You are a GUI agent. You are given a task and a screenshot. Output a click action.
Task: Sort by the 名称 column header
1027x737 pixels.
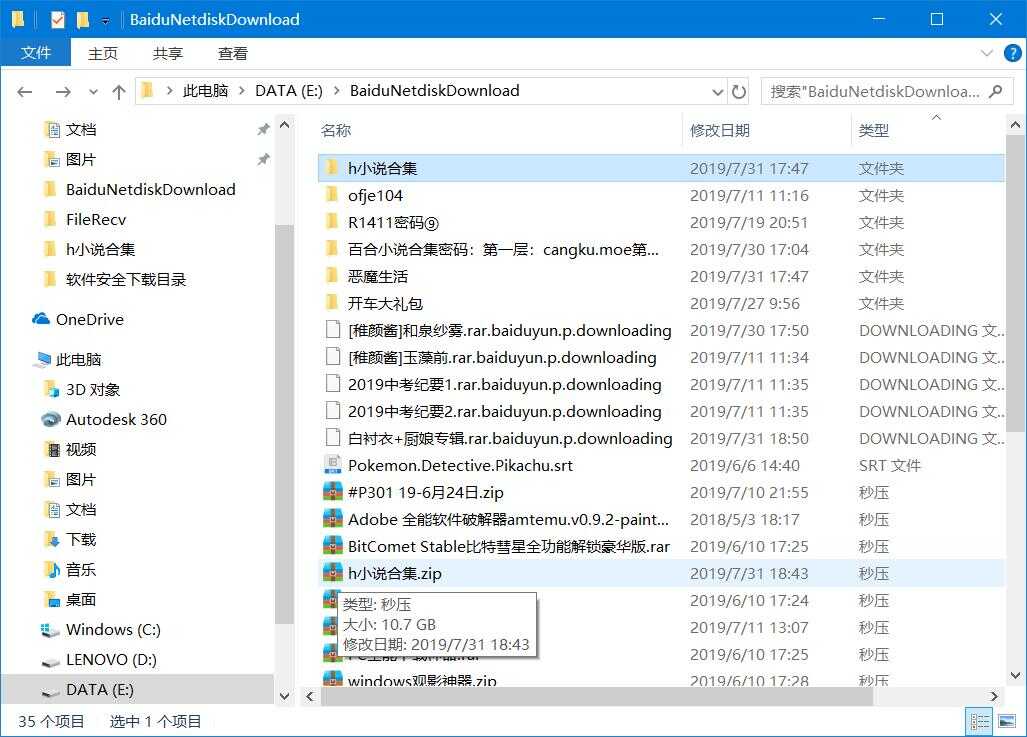pos(336,130)
